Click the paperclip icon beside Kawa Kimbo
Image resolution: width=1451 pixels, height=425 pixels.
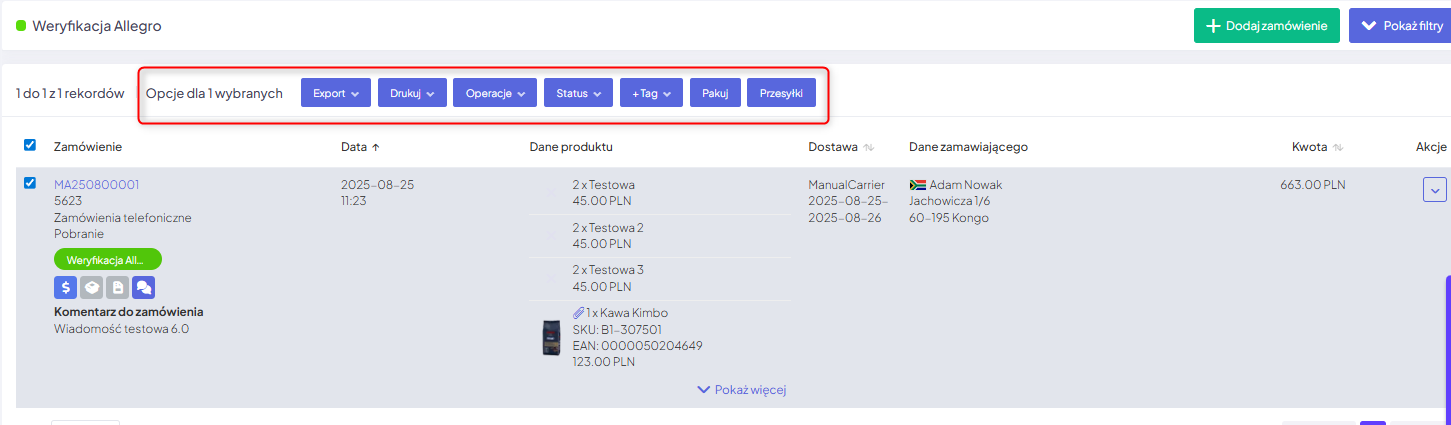point(578,313)
